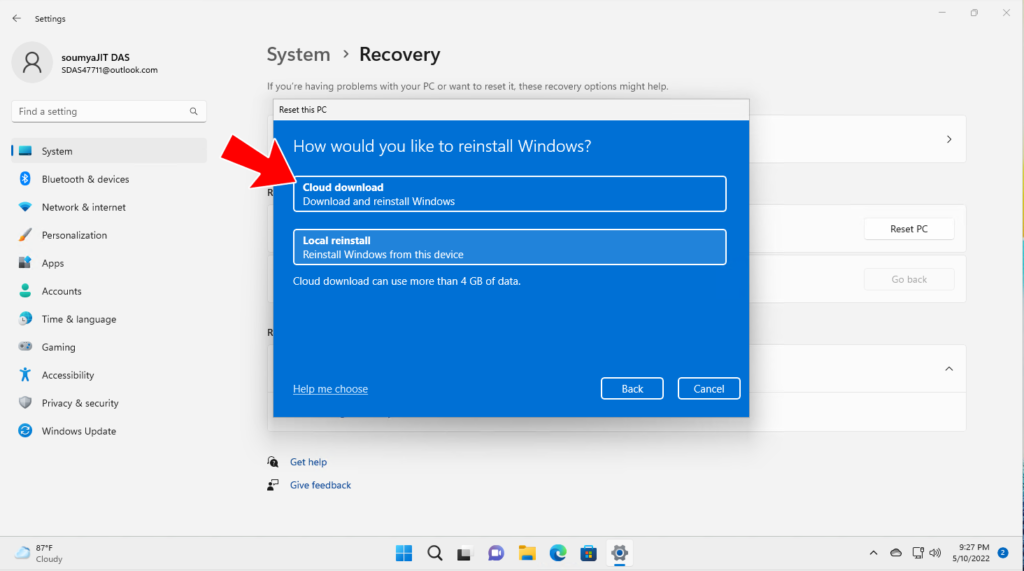Screen dimensions: 1024x571
Task: Select the Gaming controller icon
Action: pyautogui.click(x=25, y=347)
